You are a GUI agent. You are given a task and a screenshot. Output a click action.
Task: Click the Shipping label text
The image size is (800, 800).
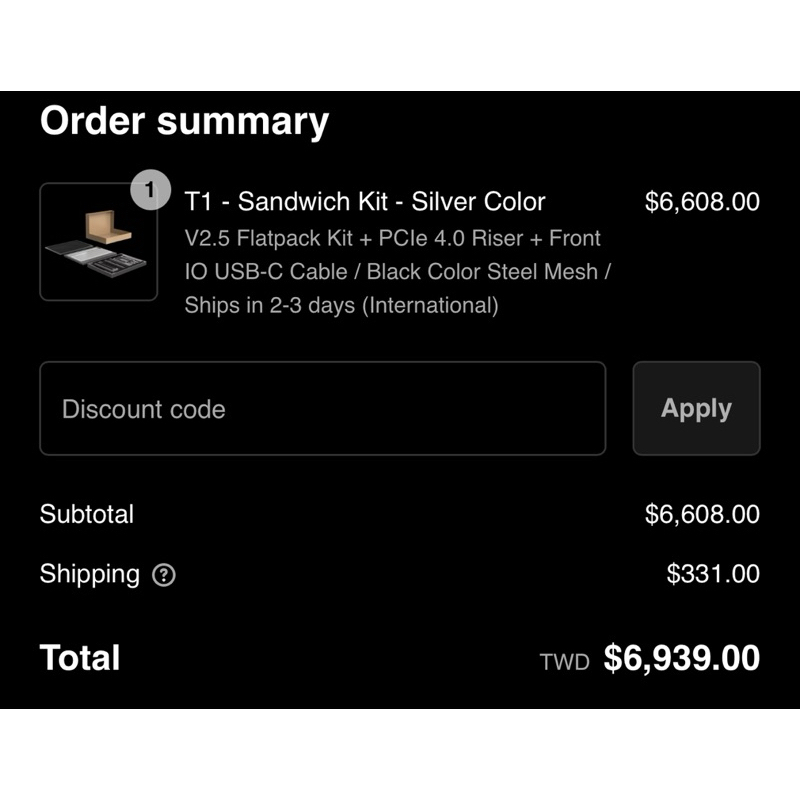(x=89, y=574)
